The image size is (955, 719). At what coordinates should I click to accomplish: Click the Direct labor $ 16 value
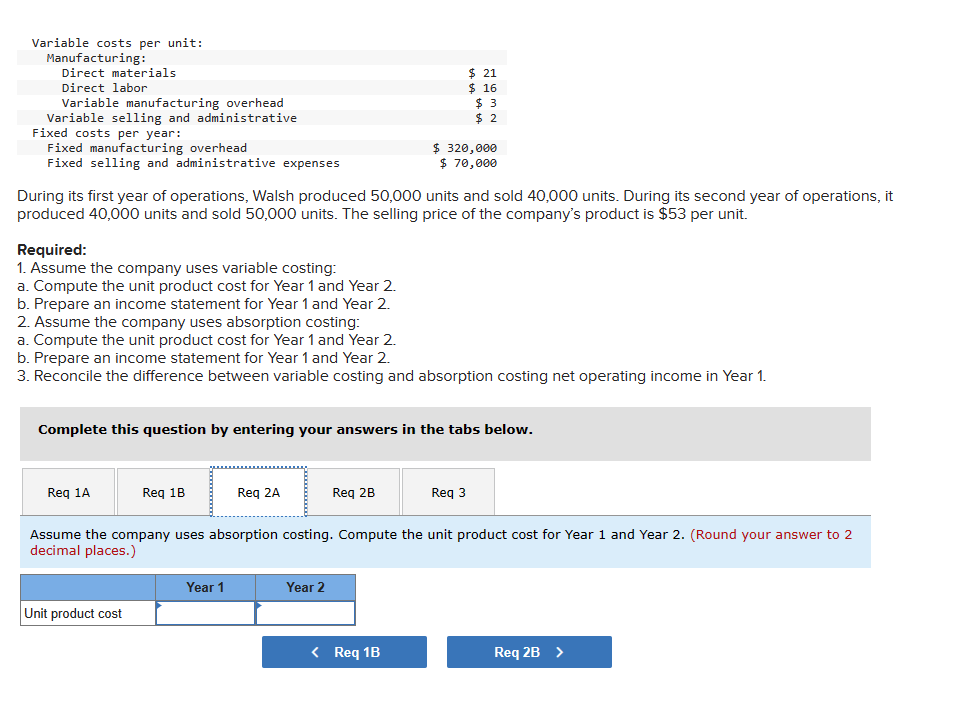(482, 88)
